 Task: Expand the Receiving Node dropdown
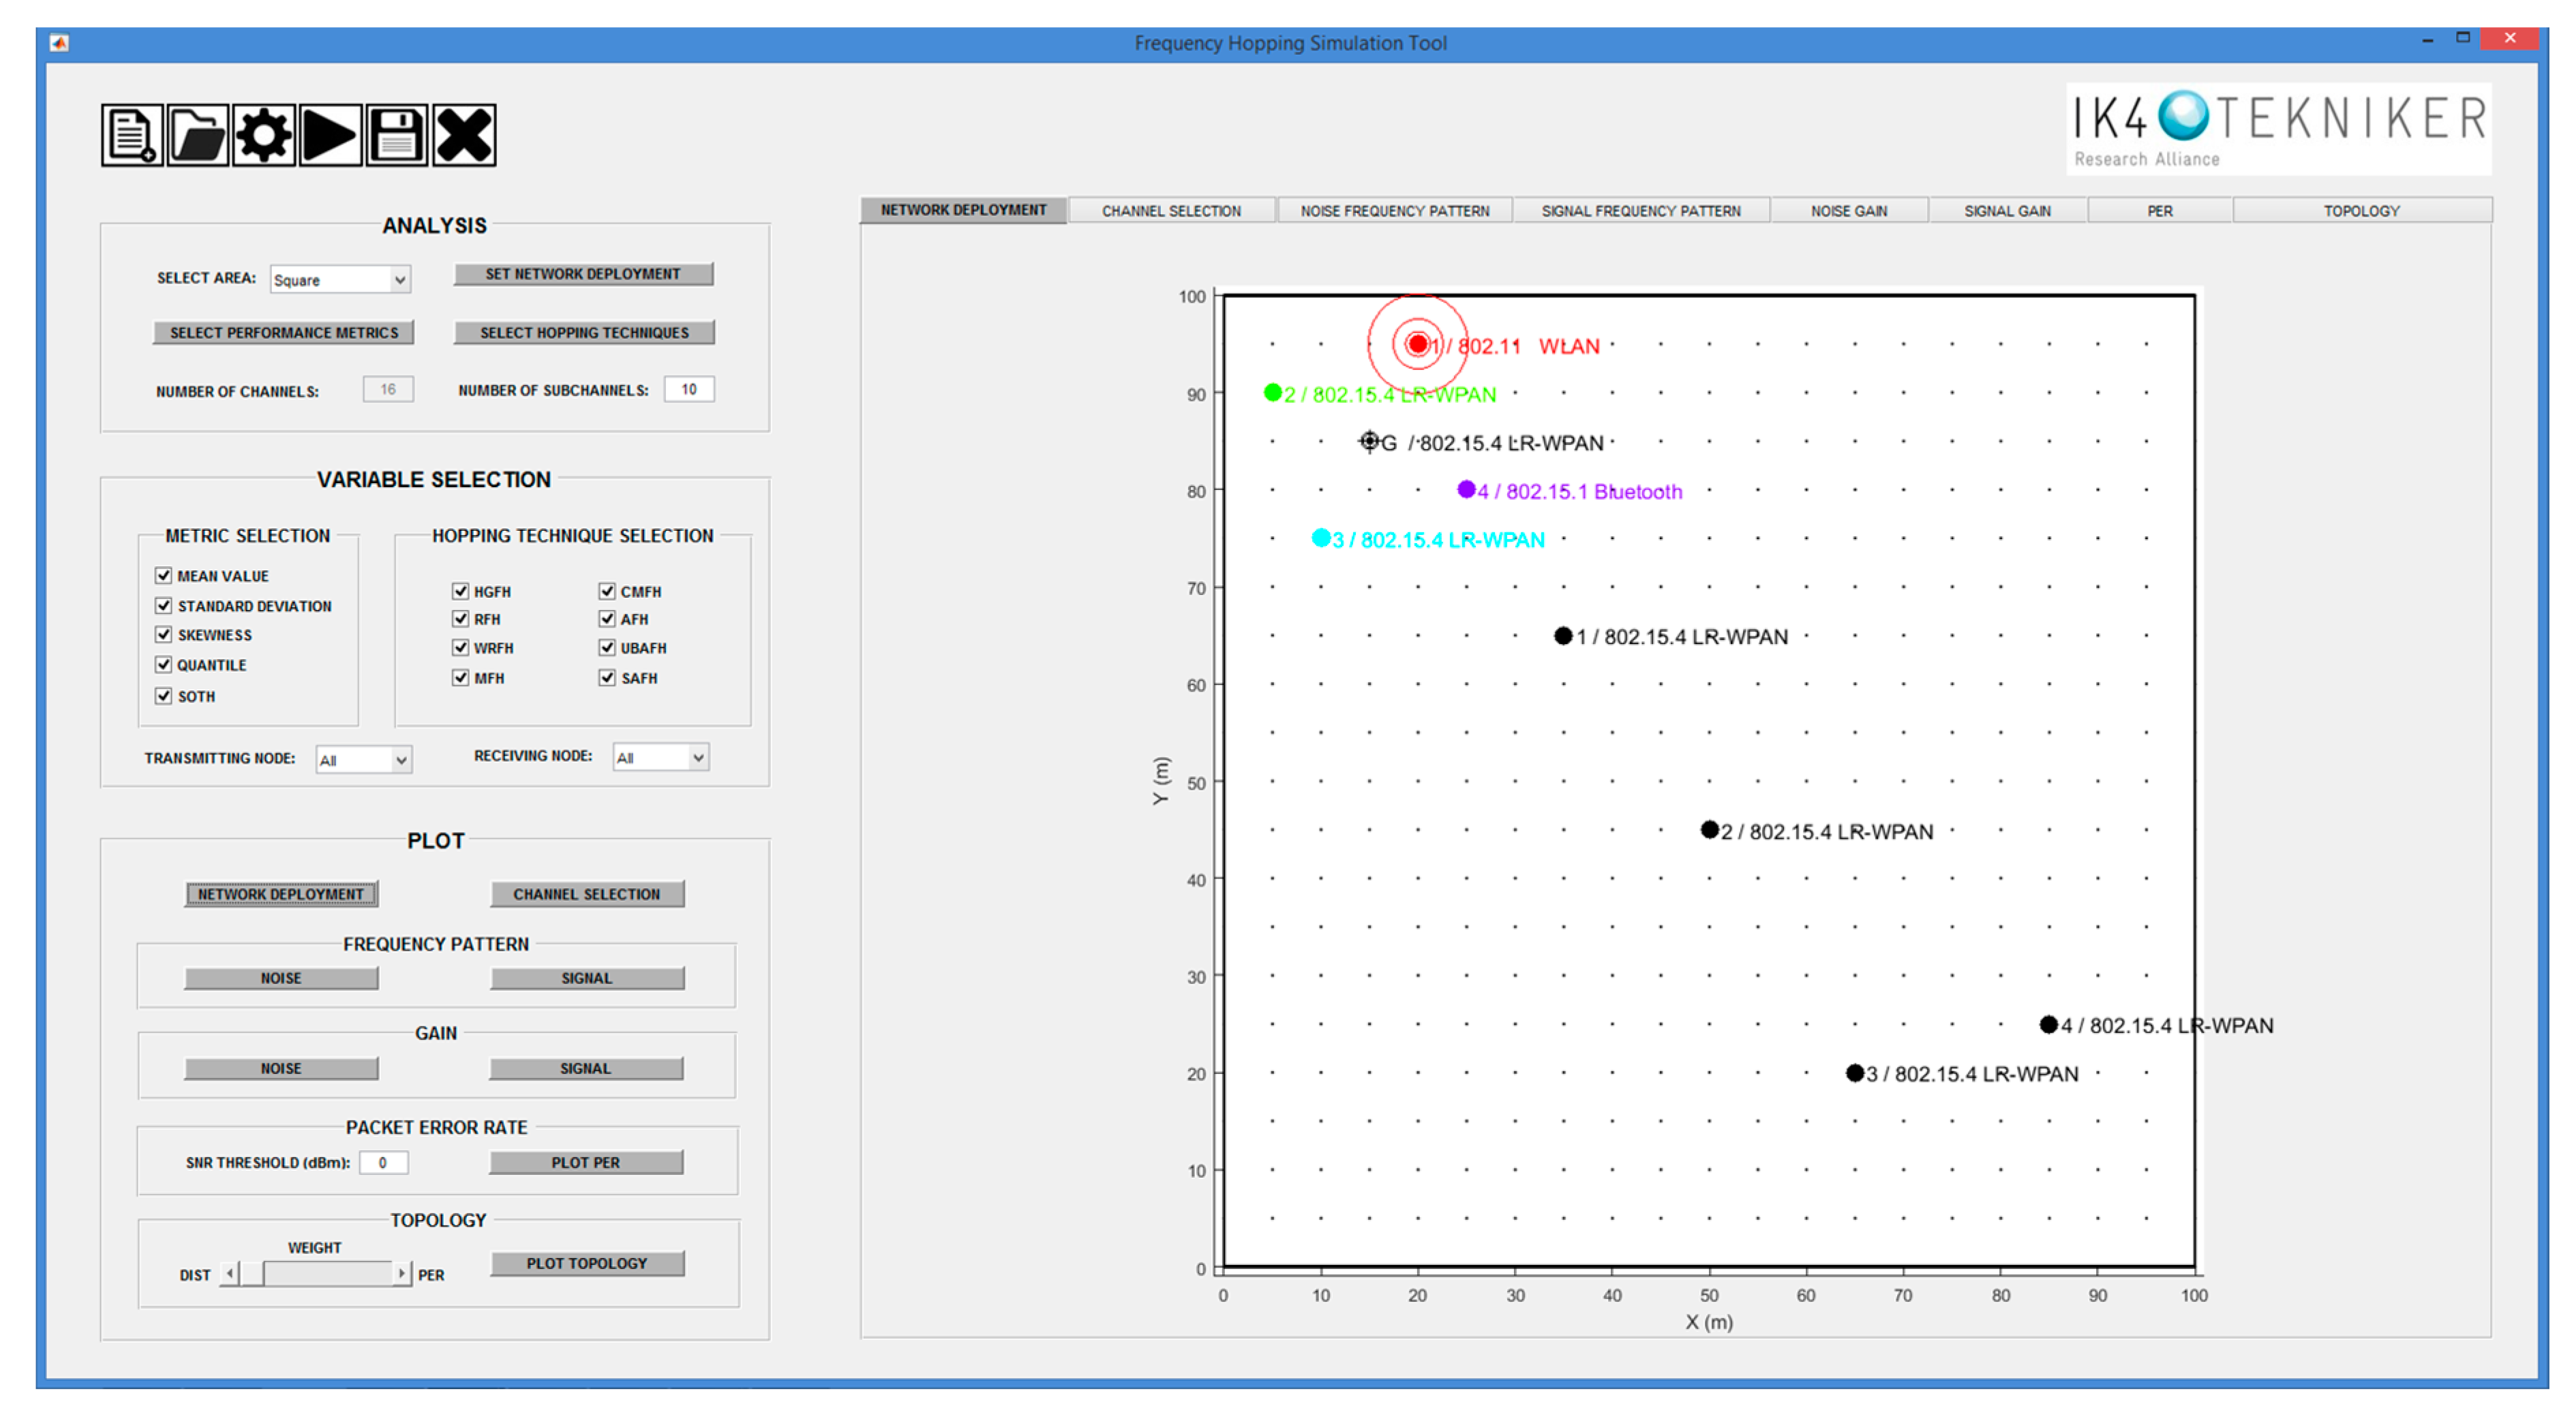coord(660,758)
